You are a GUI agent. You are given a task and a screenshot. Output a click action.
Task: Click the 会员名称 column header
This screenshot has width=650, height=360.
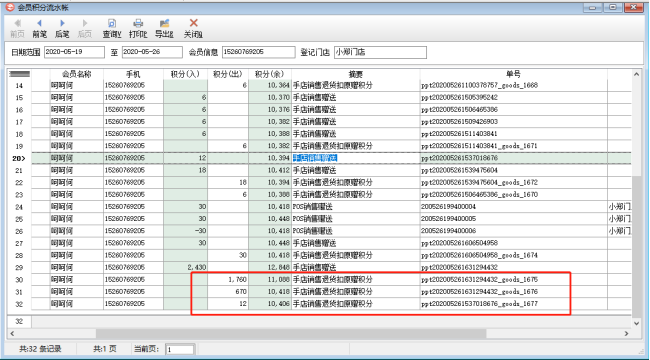coord(77,74)
